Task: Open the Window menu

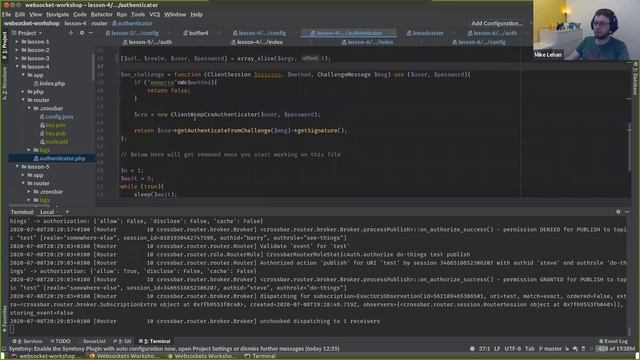Action: pyautogui.click(x=175, y=14)
